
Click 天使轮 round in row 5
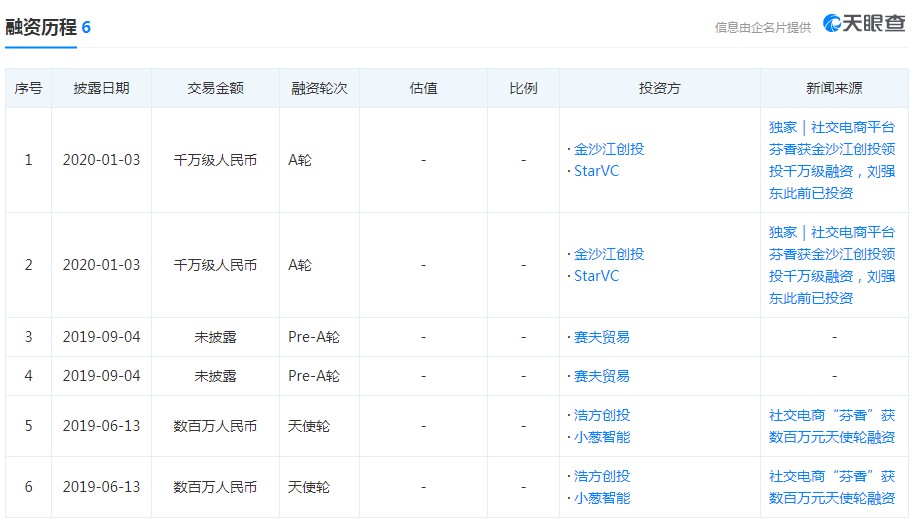(309, 426)
